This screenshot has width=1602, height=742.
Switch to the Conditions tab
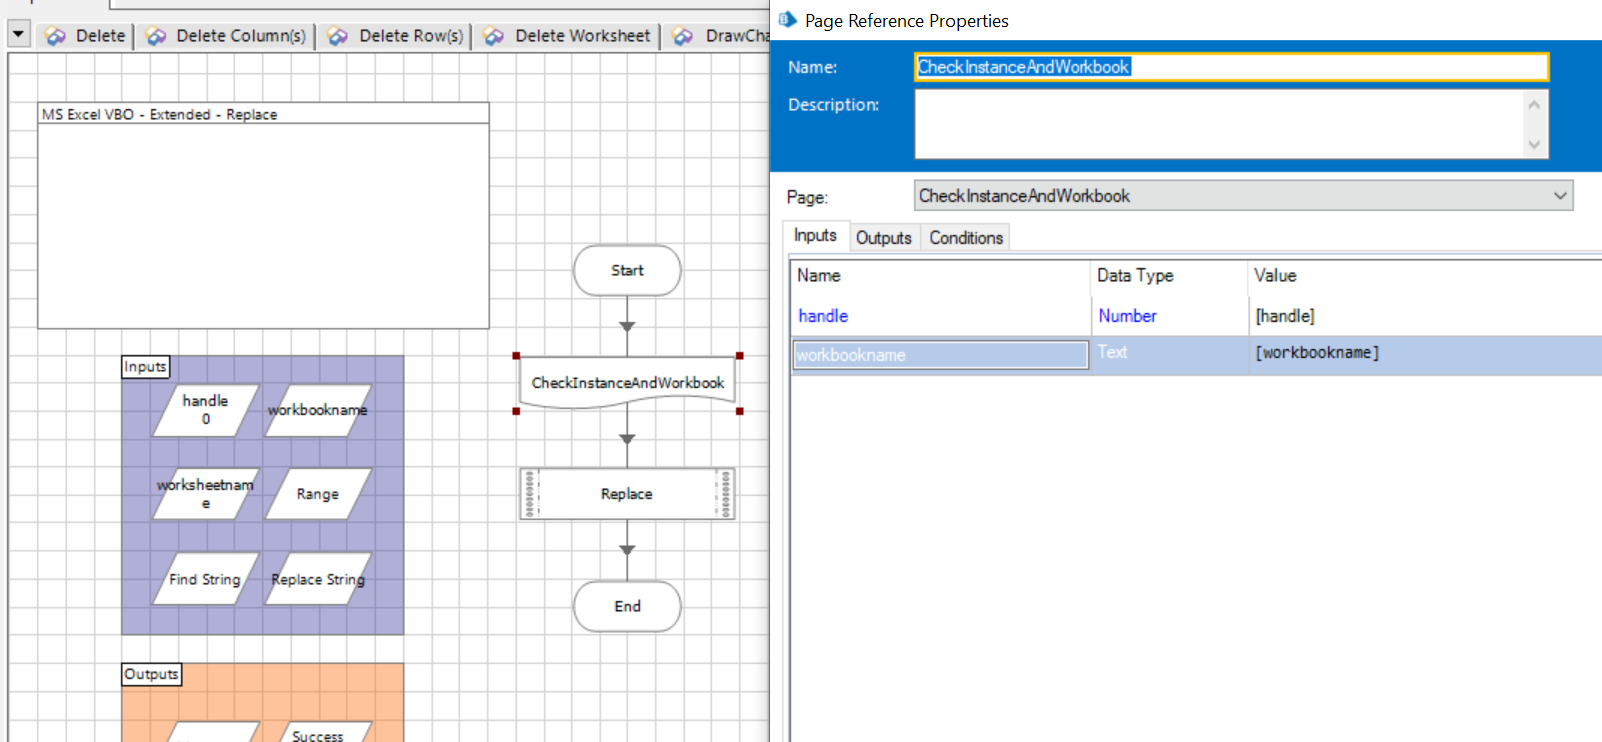click(965, 238)
